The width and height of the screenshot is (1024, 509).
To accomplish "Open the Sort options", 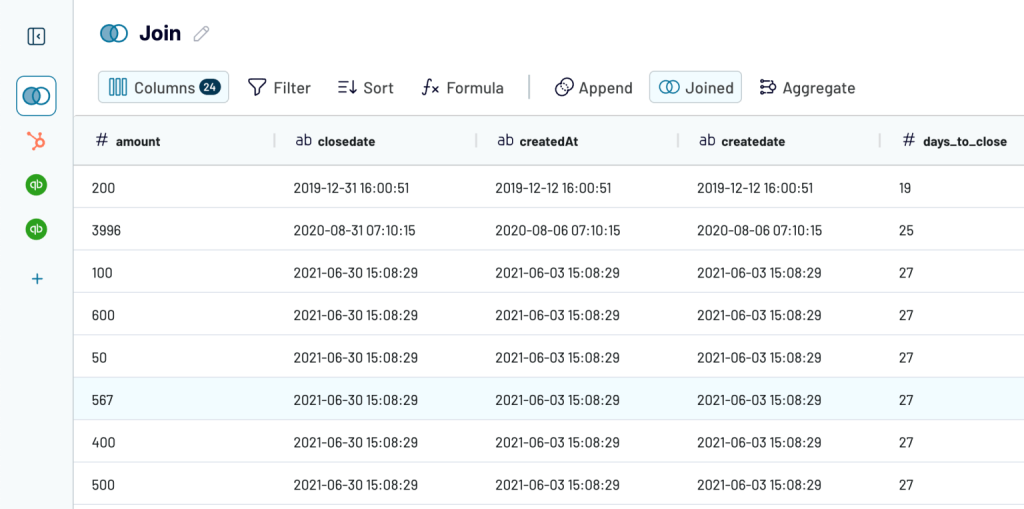I will 365,87.
